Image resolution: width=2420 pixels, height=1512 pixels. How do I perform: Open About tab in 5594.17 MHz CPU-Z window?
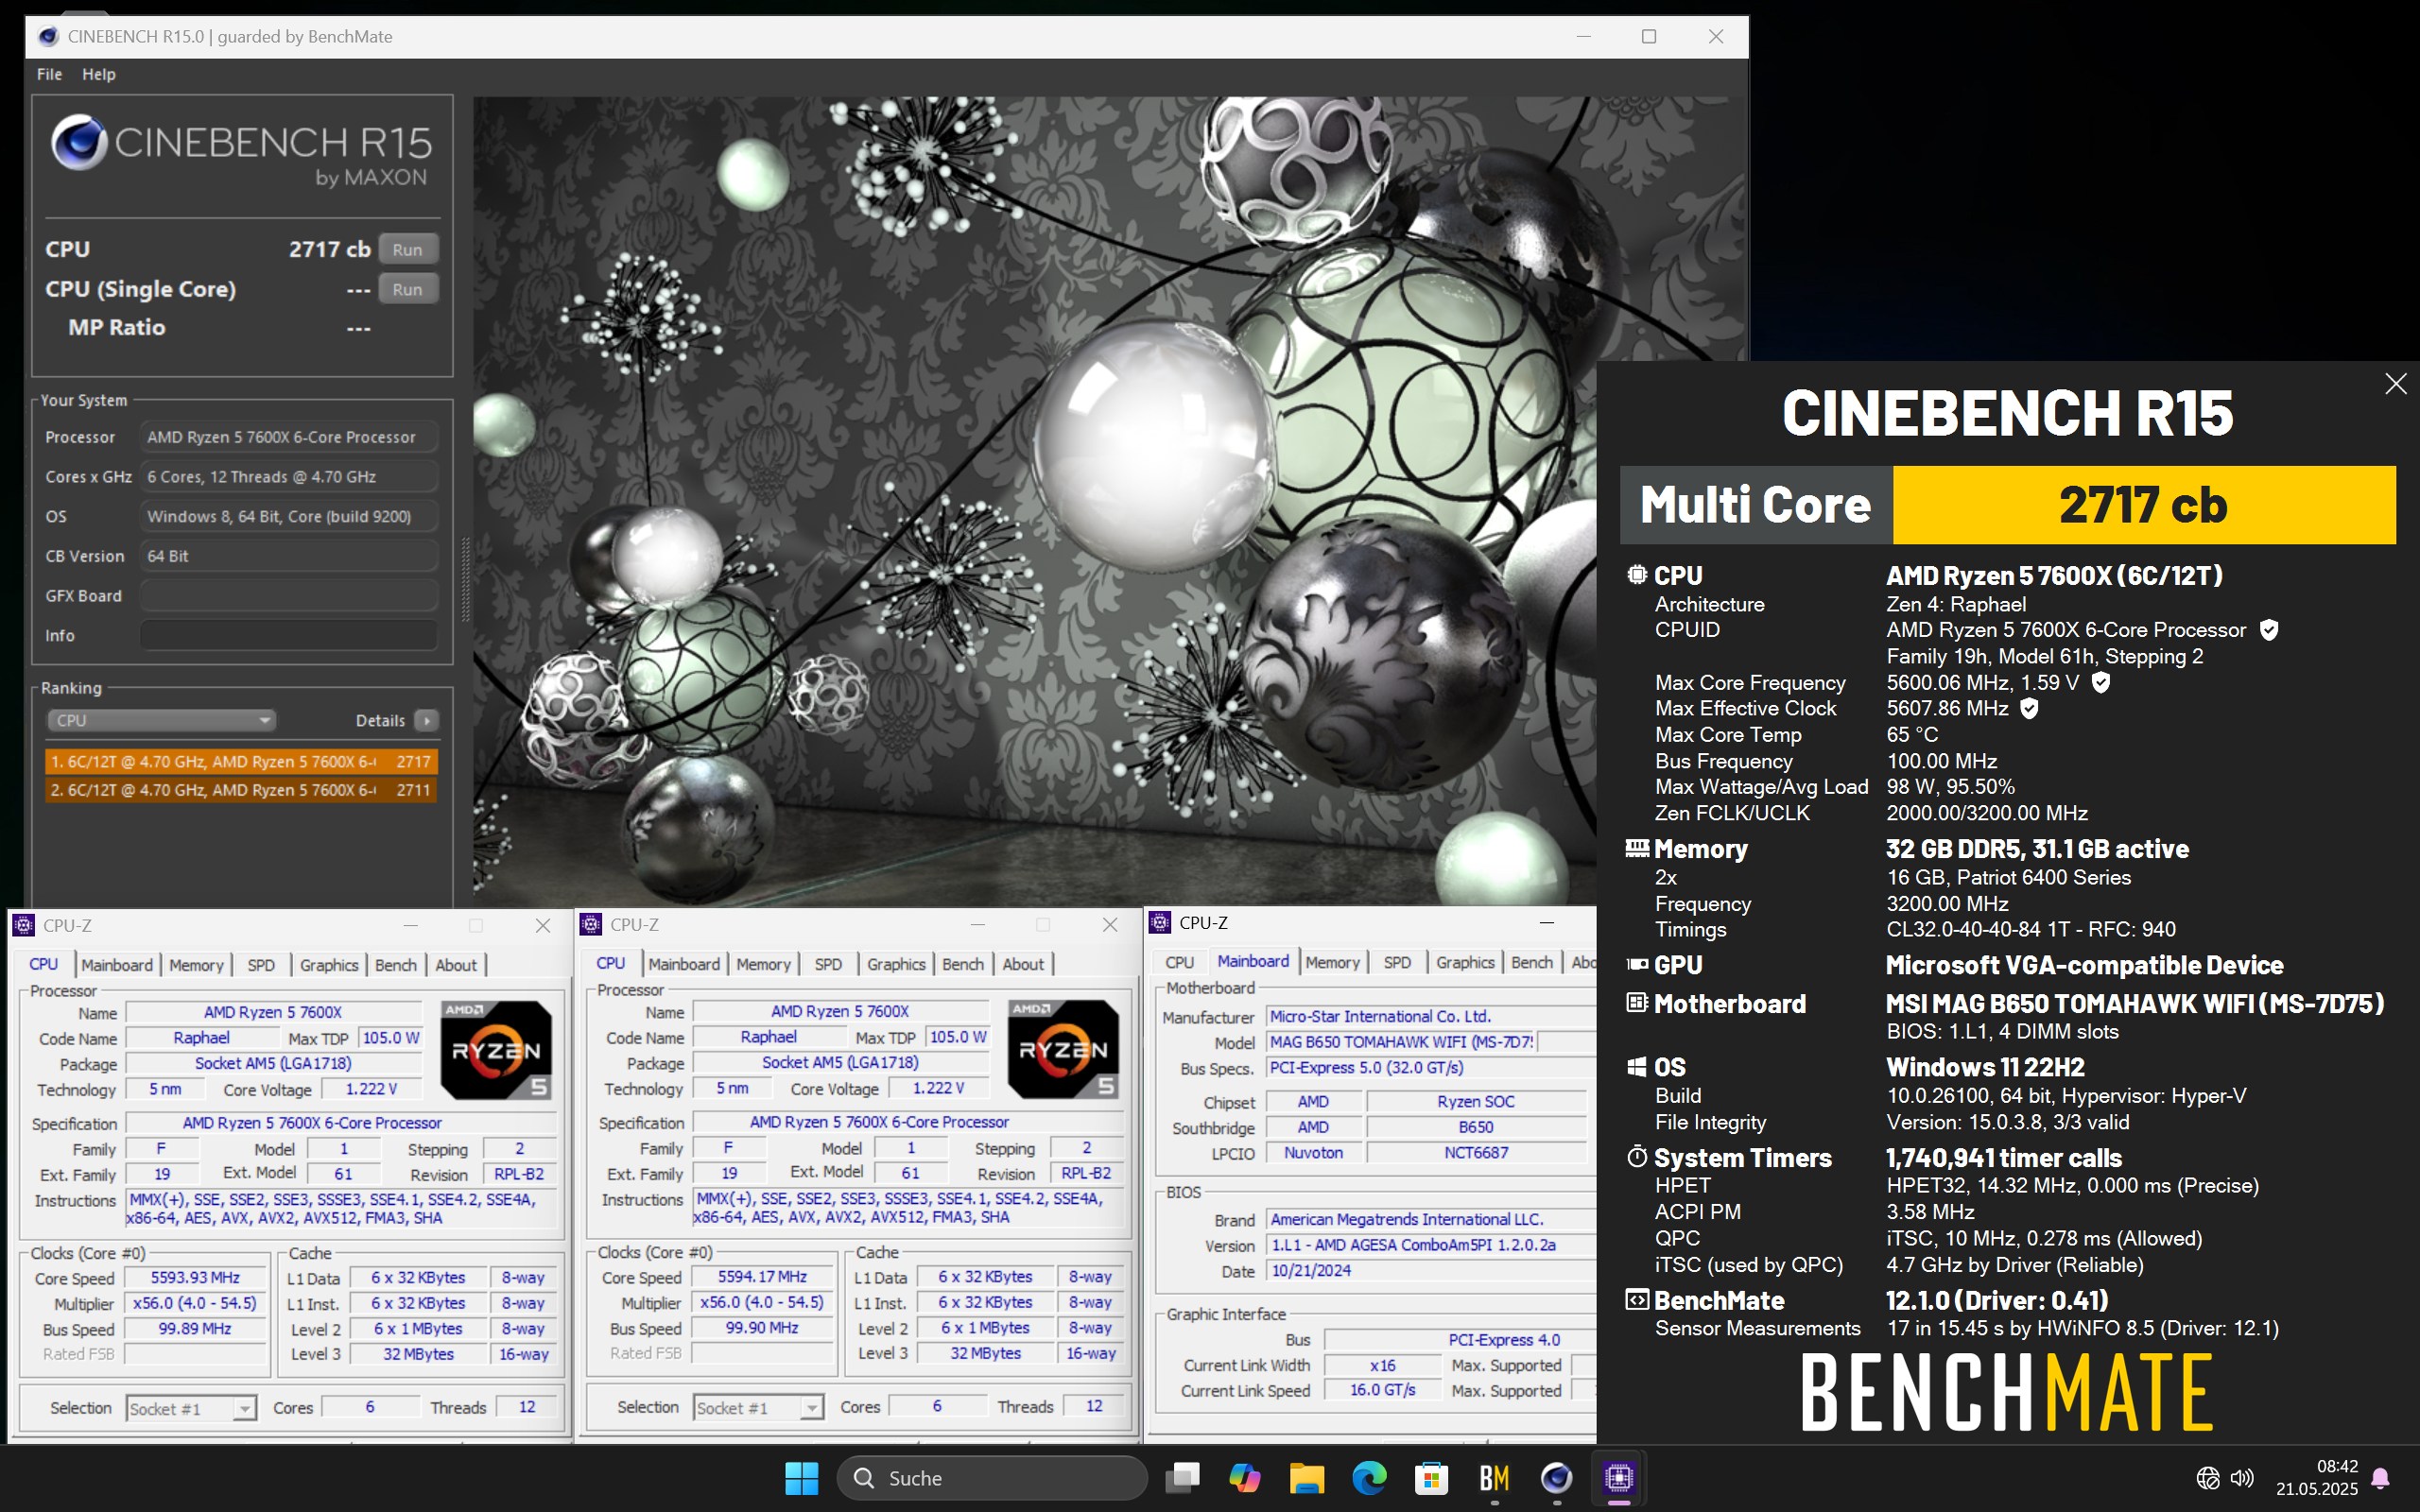(x=1023, y=964)
